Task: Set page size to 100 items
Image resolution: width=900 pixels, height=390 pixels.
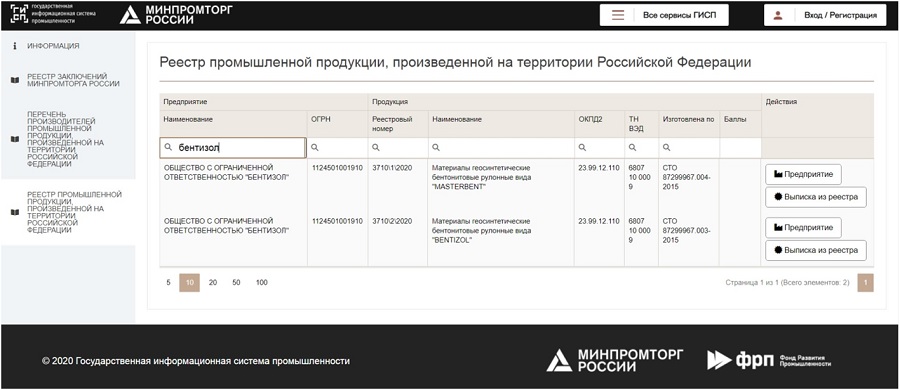Action: pos(262,283)
